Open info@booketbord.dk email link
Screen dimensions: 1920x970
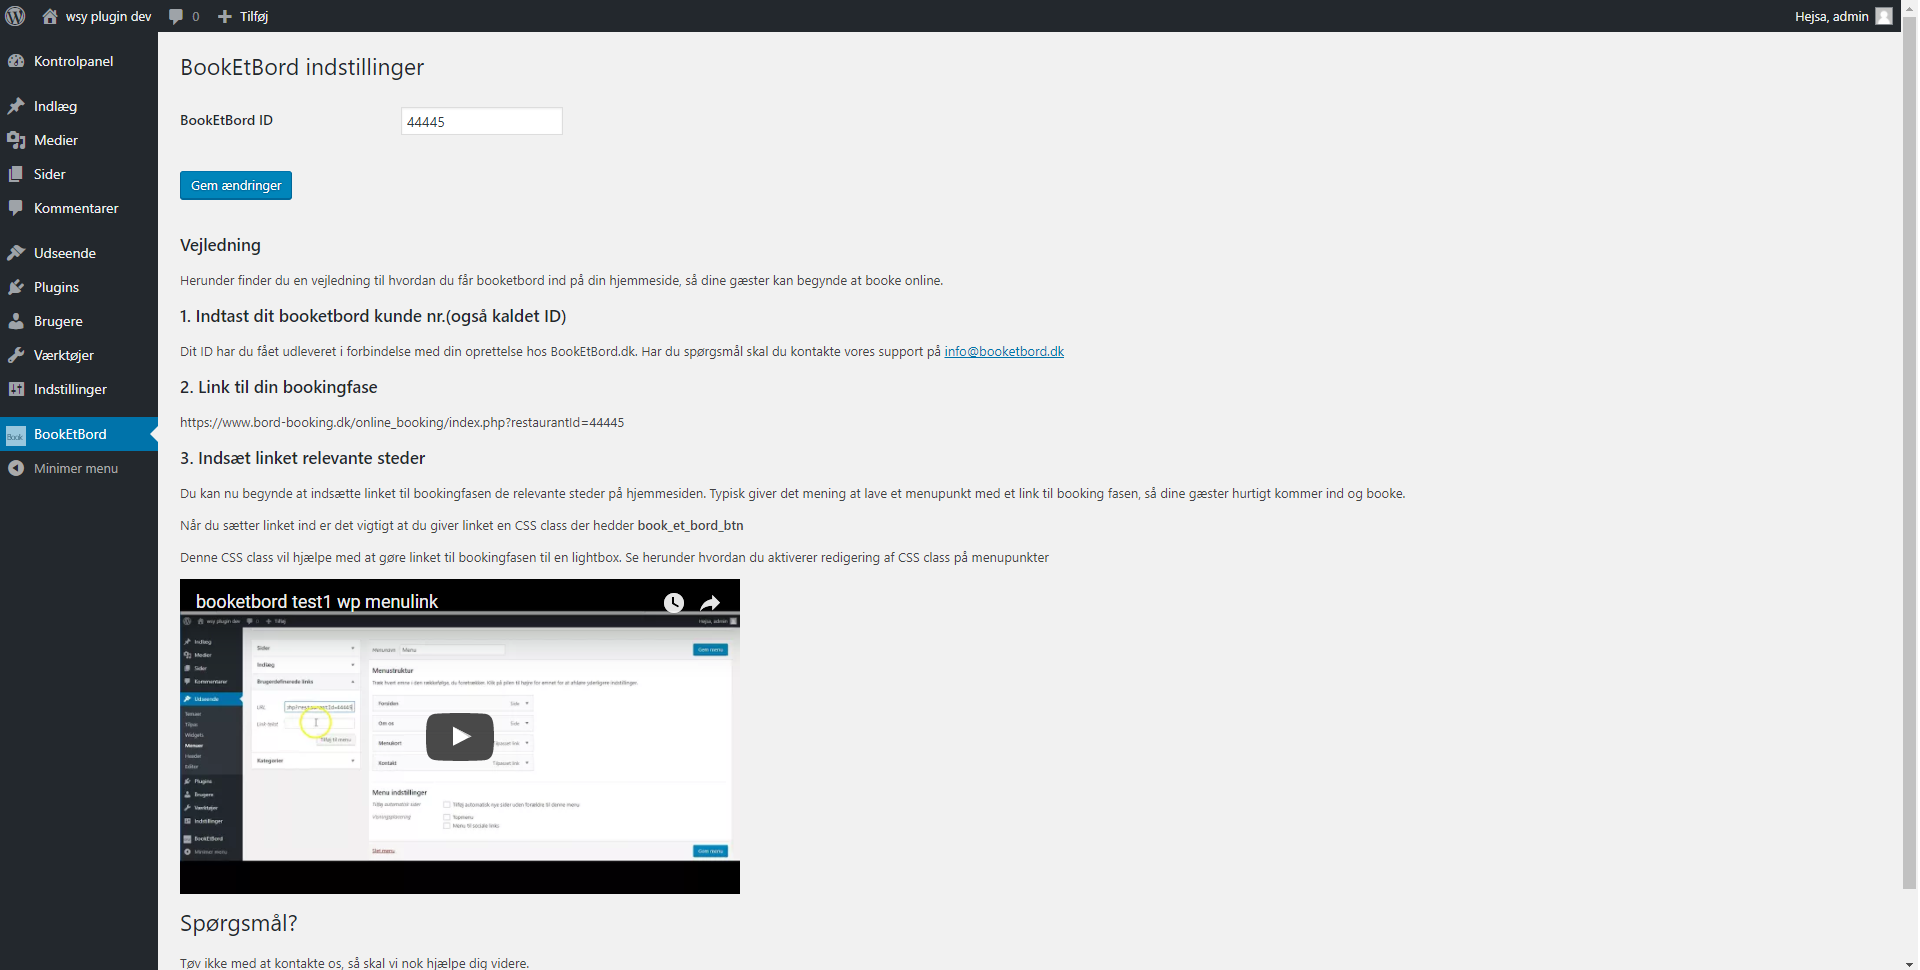(x=1004, y=351)
